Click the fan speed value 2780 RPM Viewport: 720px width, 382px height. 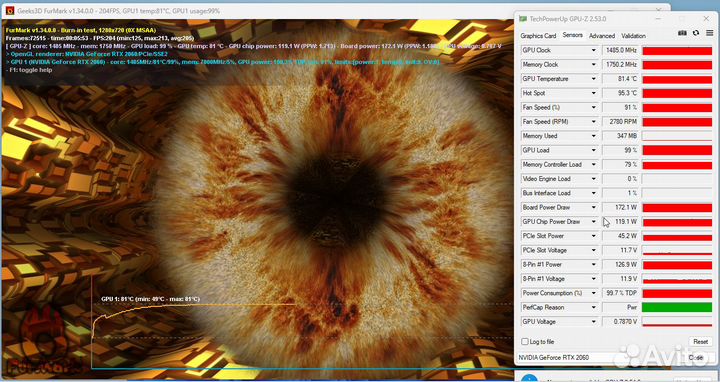[x=620, y=122]
